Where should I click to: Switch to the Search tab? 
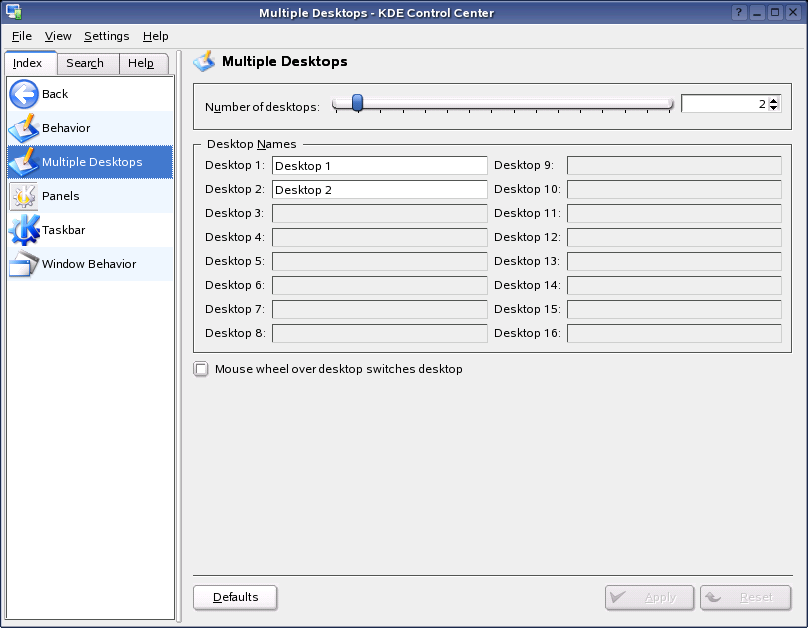click(x=88, y=63)
